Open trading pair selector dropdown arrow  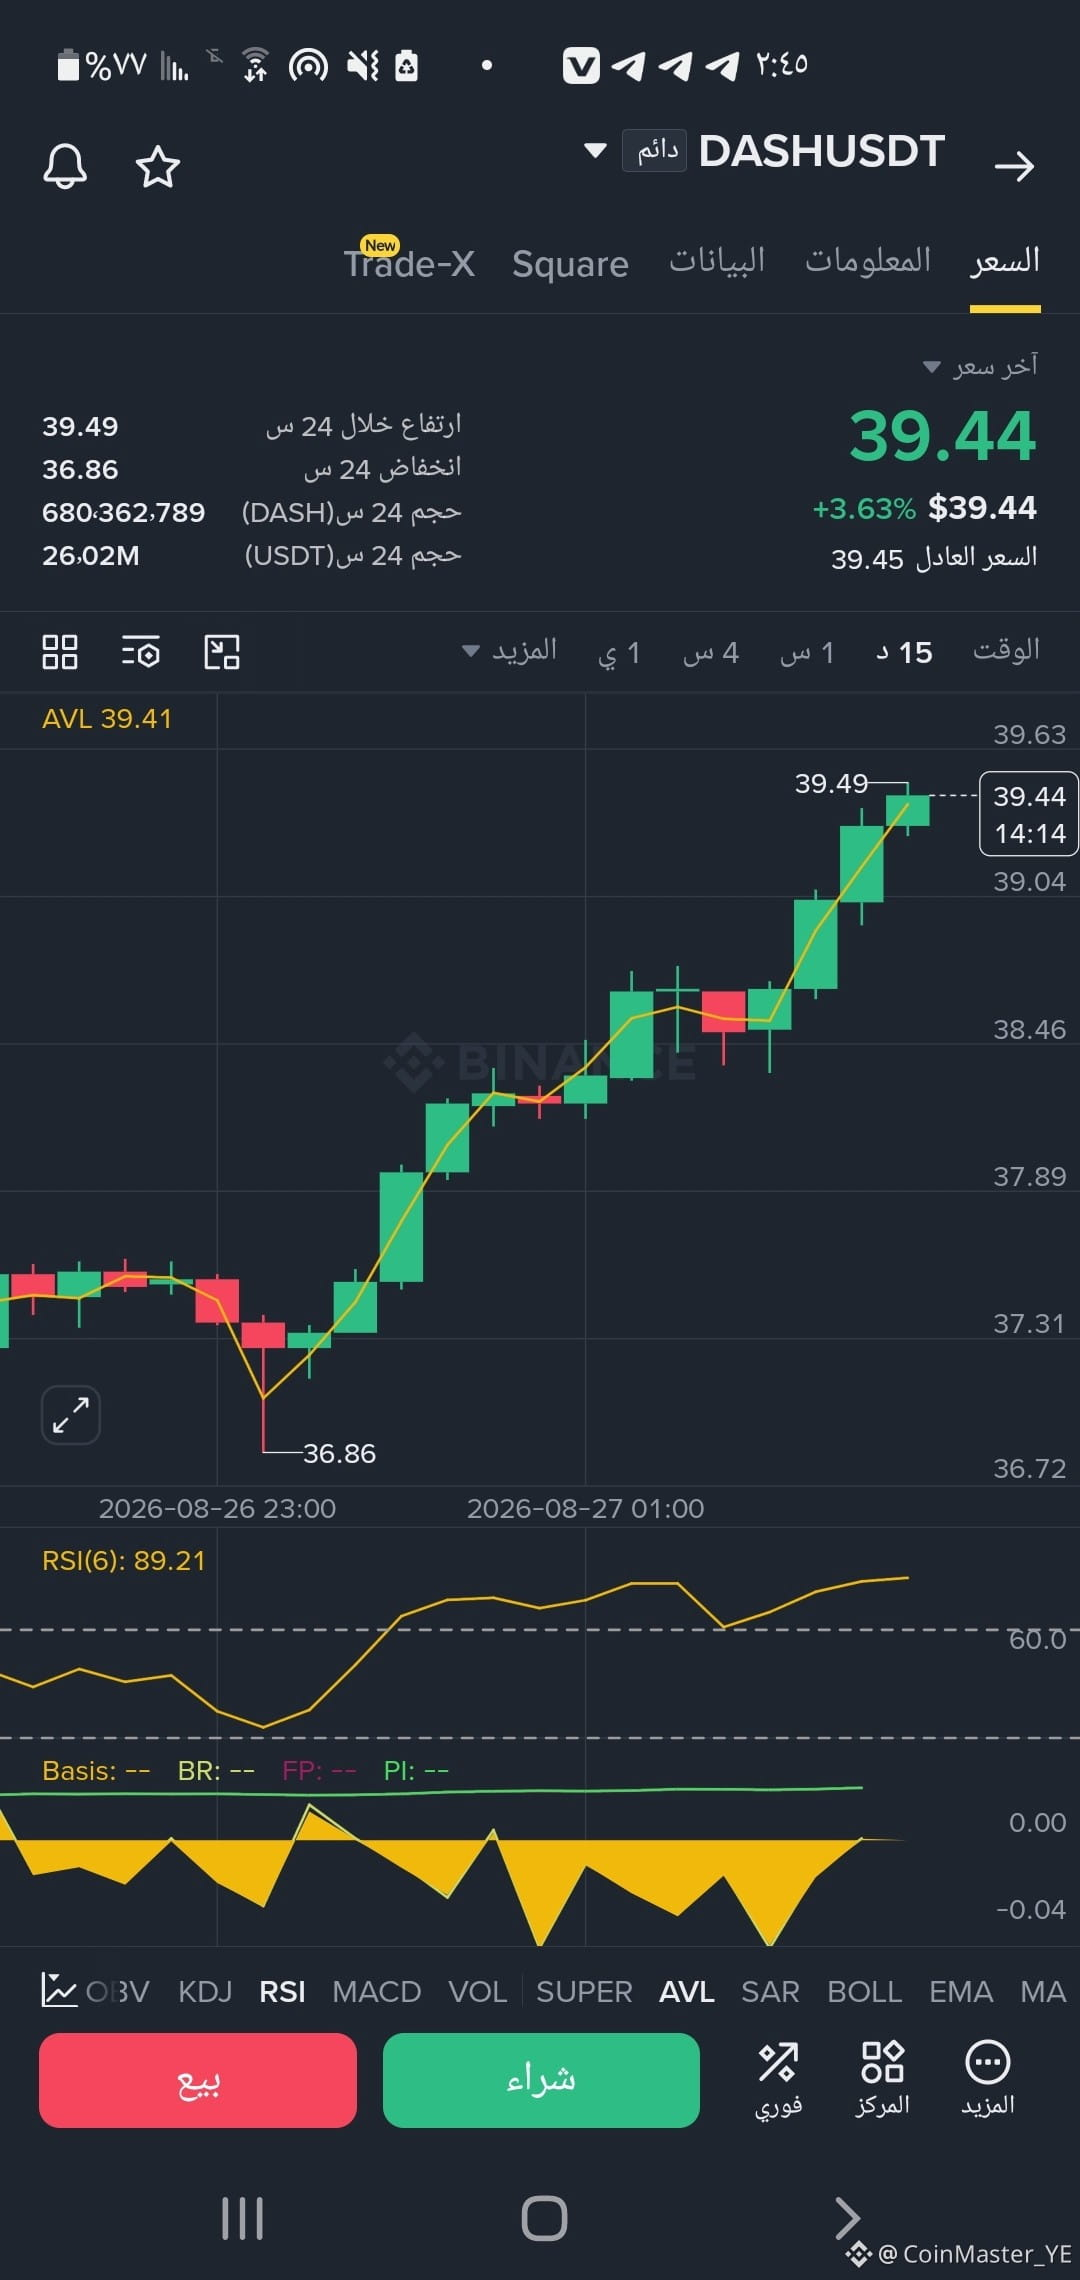click(x=595, y=151)
